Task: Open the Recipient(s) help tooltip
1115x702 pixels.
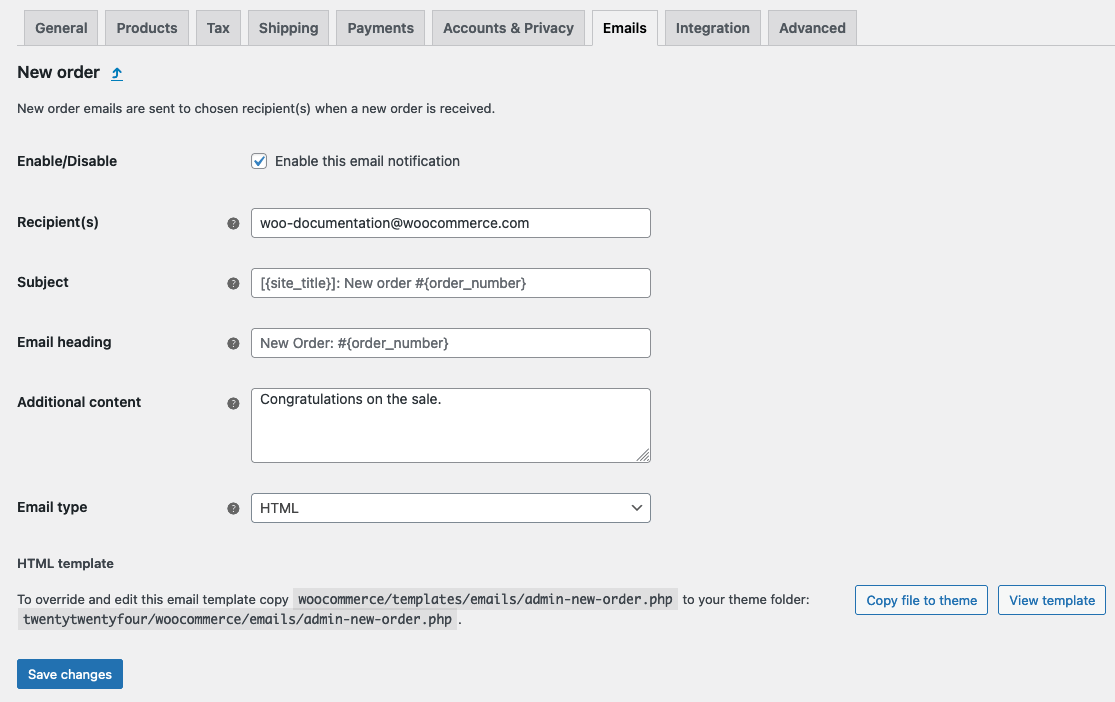Action: (234, 223)
